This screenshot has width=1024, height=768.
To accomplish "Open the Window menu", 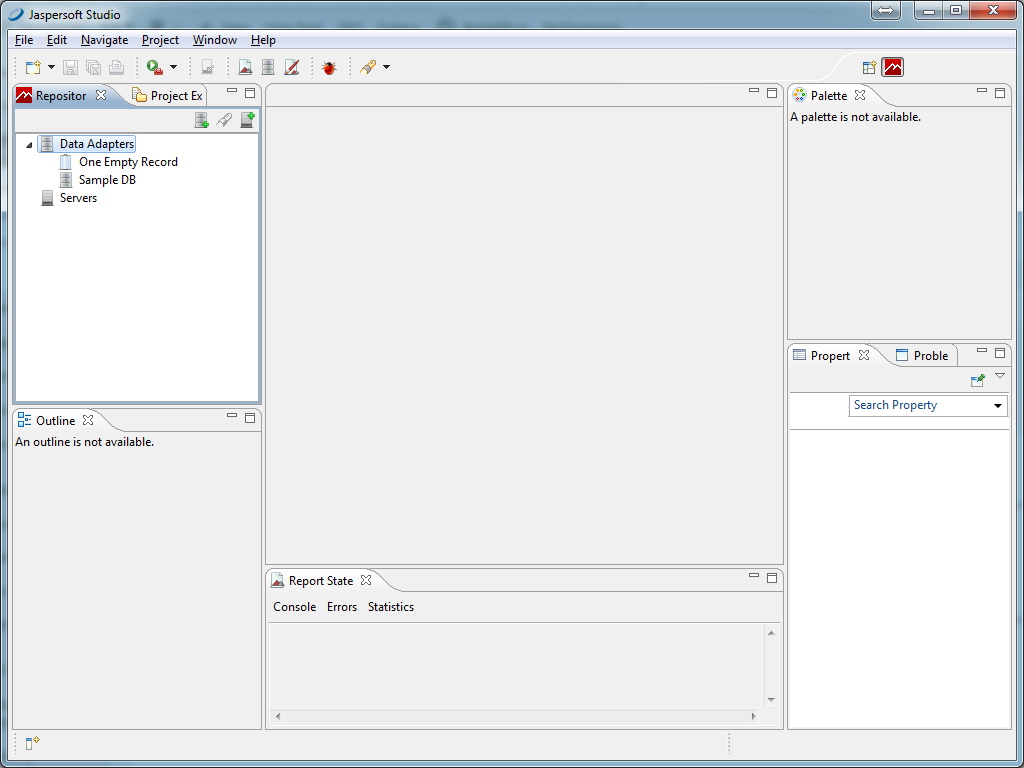I will click(215, 40).
